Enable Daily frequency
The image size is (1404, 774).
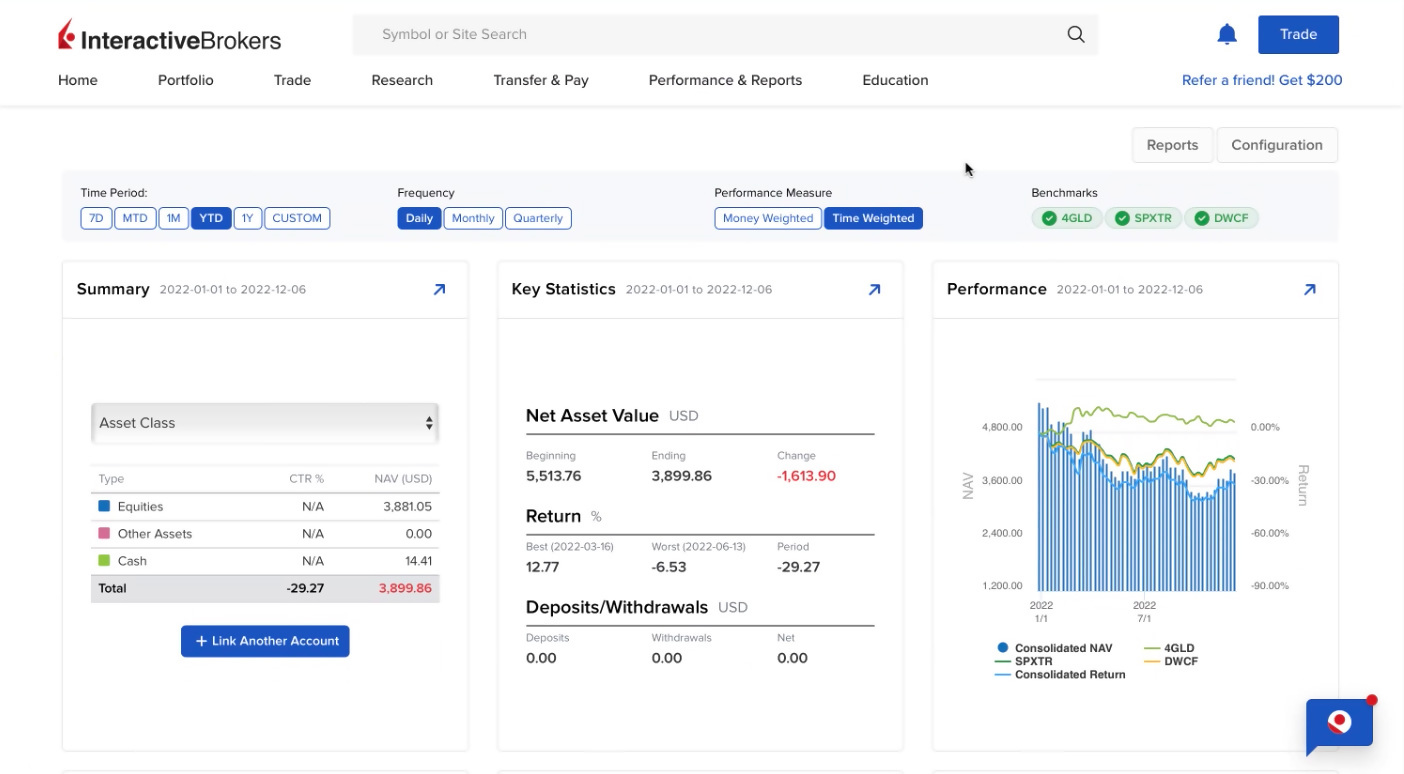point(419,217)
